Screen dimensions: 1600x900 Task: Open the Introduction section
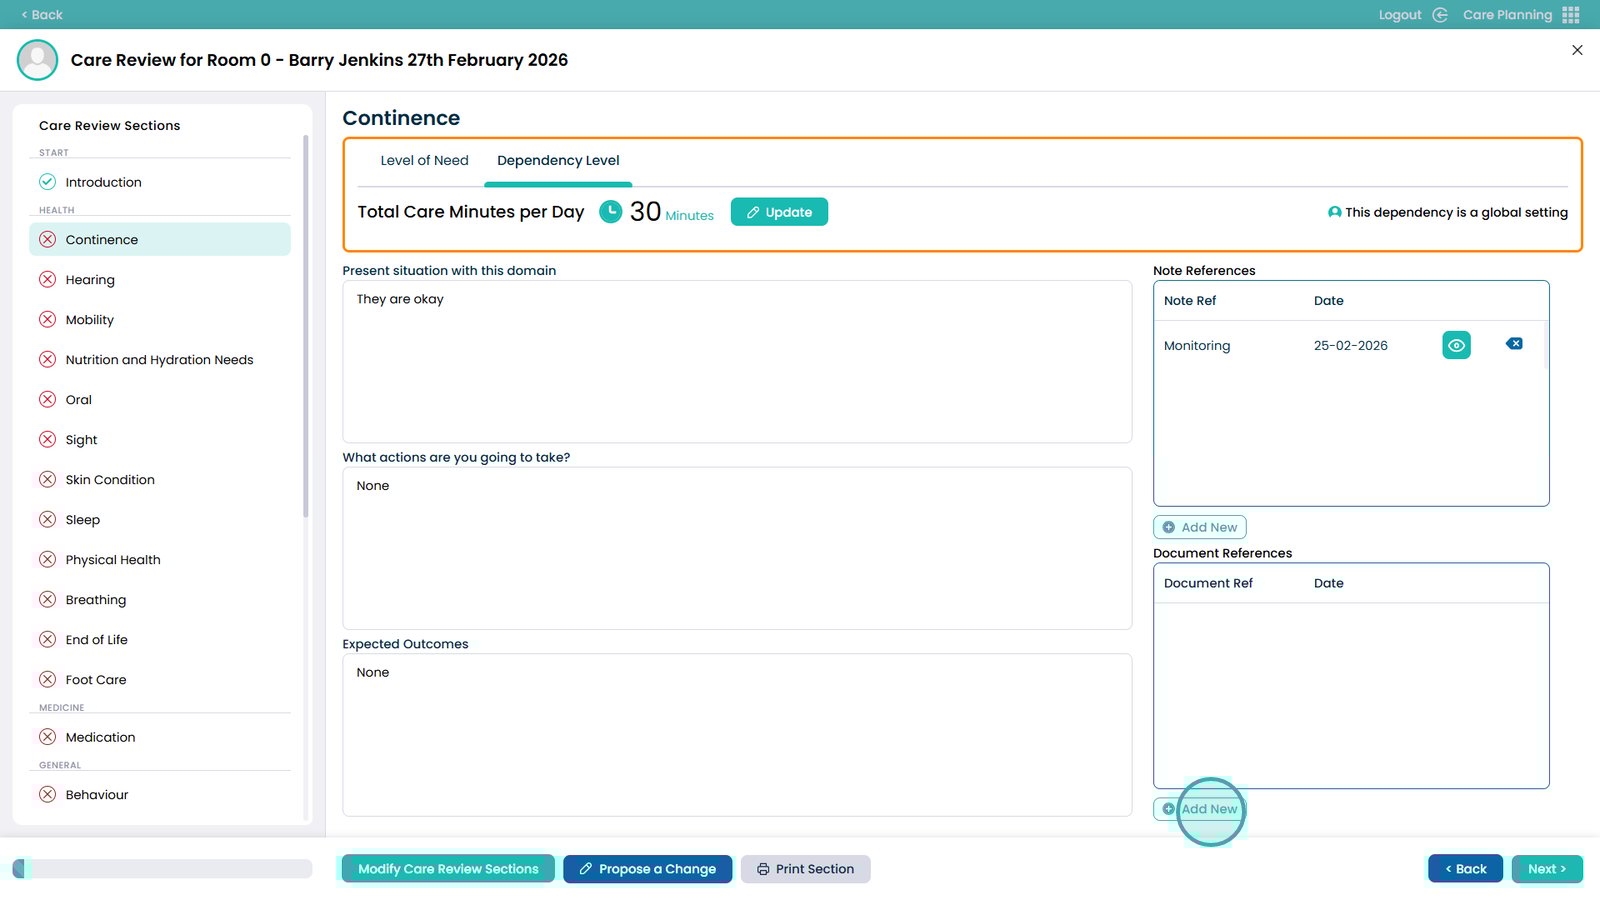pyautogui.click(x=103, y=182)
